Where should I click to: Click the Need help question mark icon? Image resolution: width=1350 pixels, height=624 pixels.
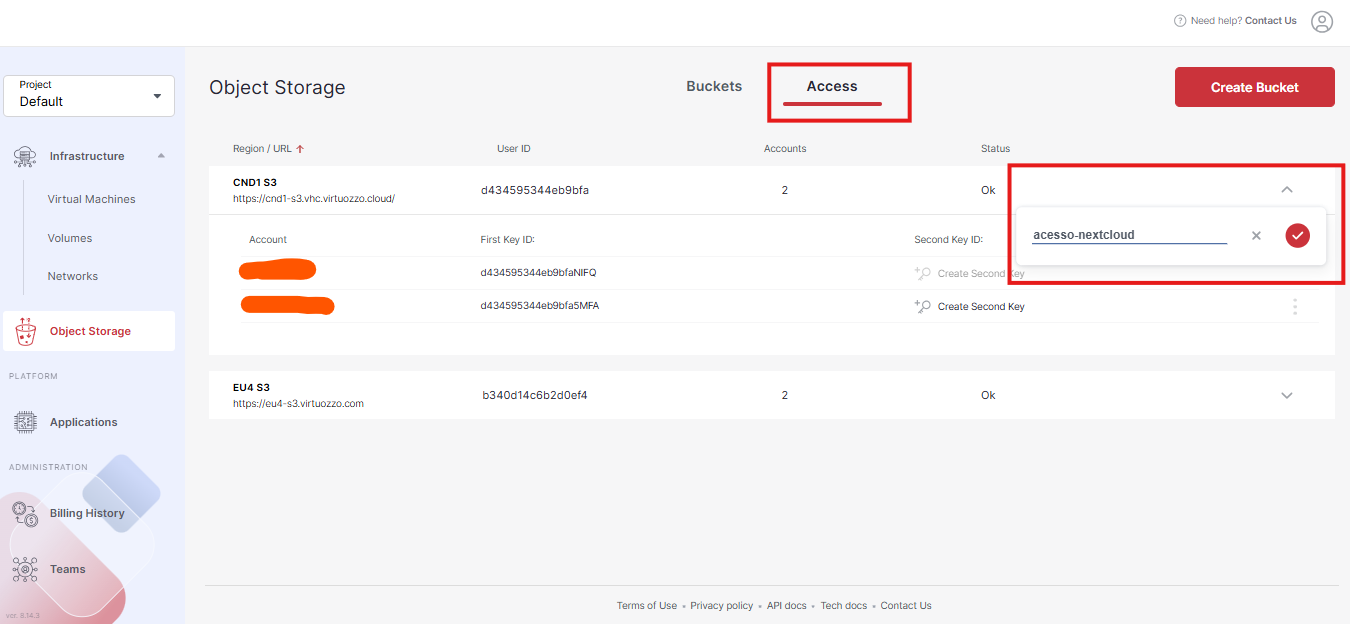point(1180,21)
